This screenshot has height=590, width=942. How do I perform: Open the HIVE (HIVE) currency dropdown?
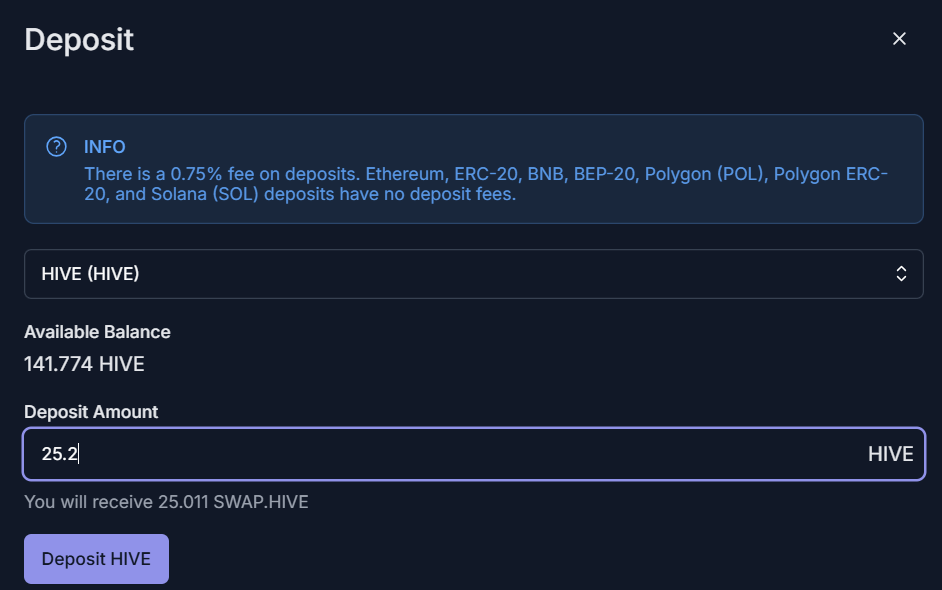click(473, 274)
